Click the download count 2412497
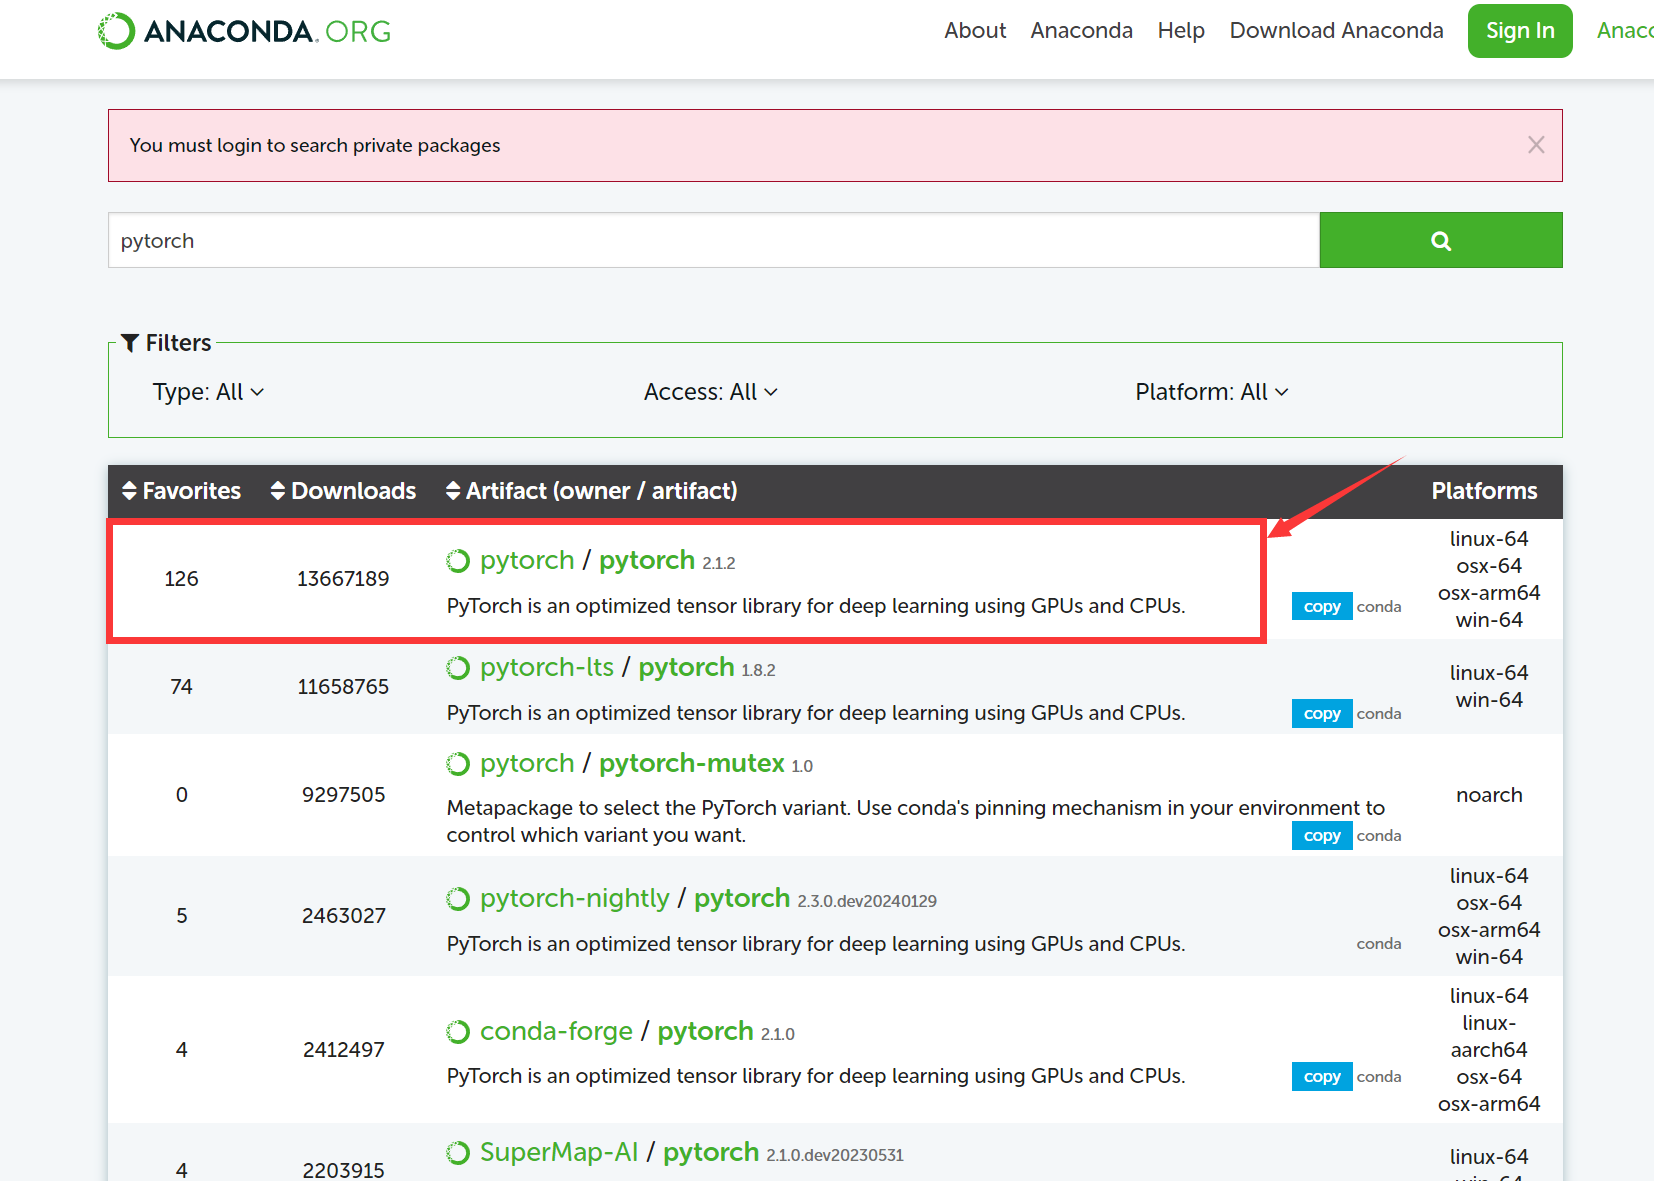Image resolution: width=1654 pixels, height=1181 pixels. pos(344,1050)
